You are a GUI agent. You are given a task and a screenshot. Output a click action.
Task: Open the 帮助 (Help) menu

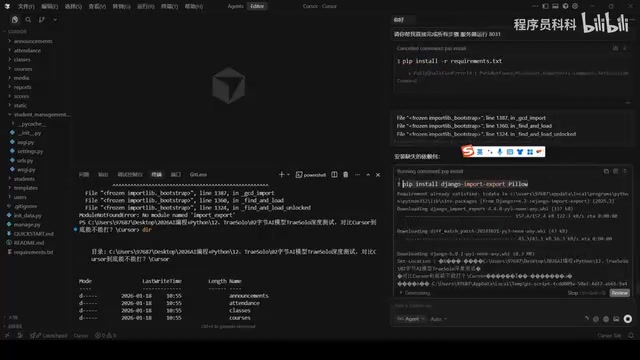pyautogui.click(x=193, y=7)
